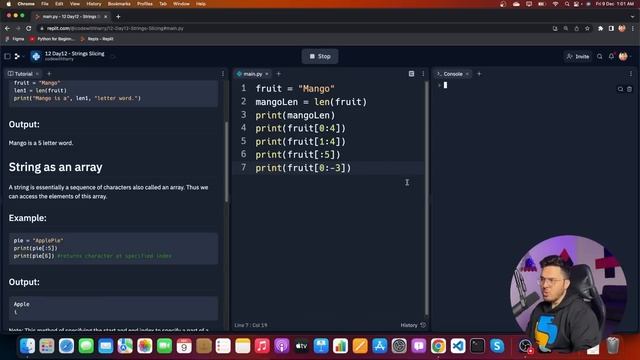Clear console with trash icon
The width and height of the screenshot is (640, 360).
[x=629, y=89]
